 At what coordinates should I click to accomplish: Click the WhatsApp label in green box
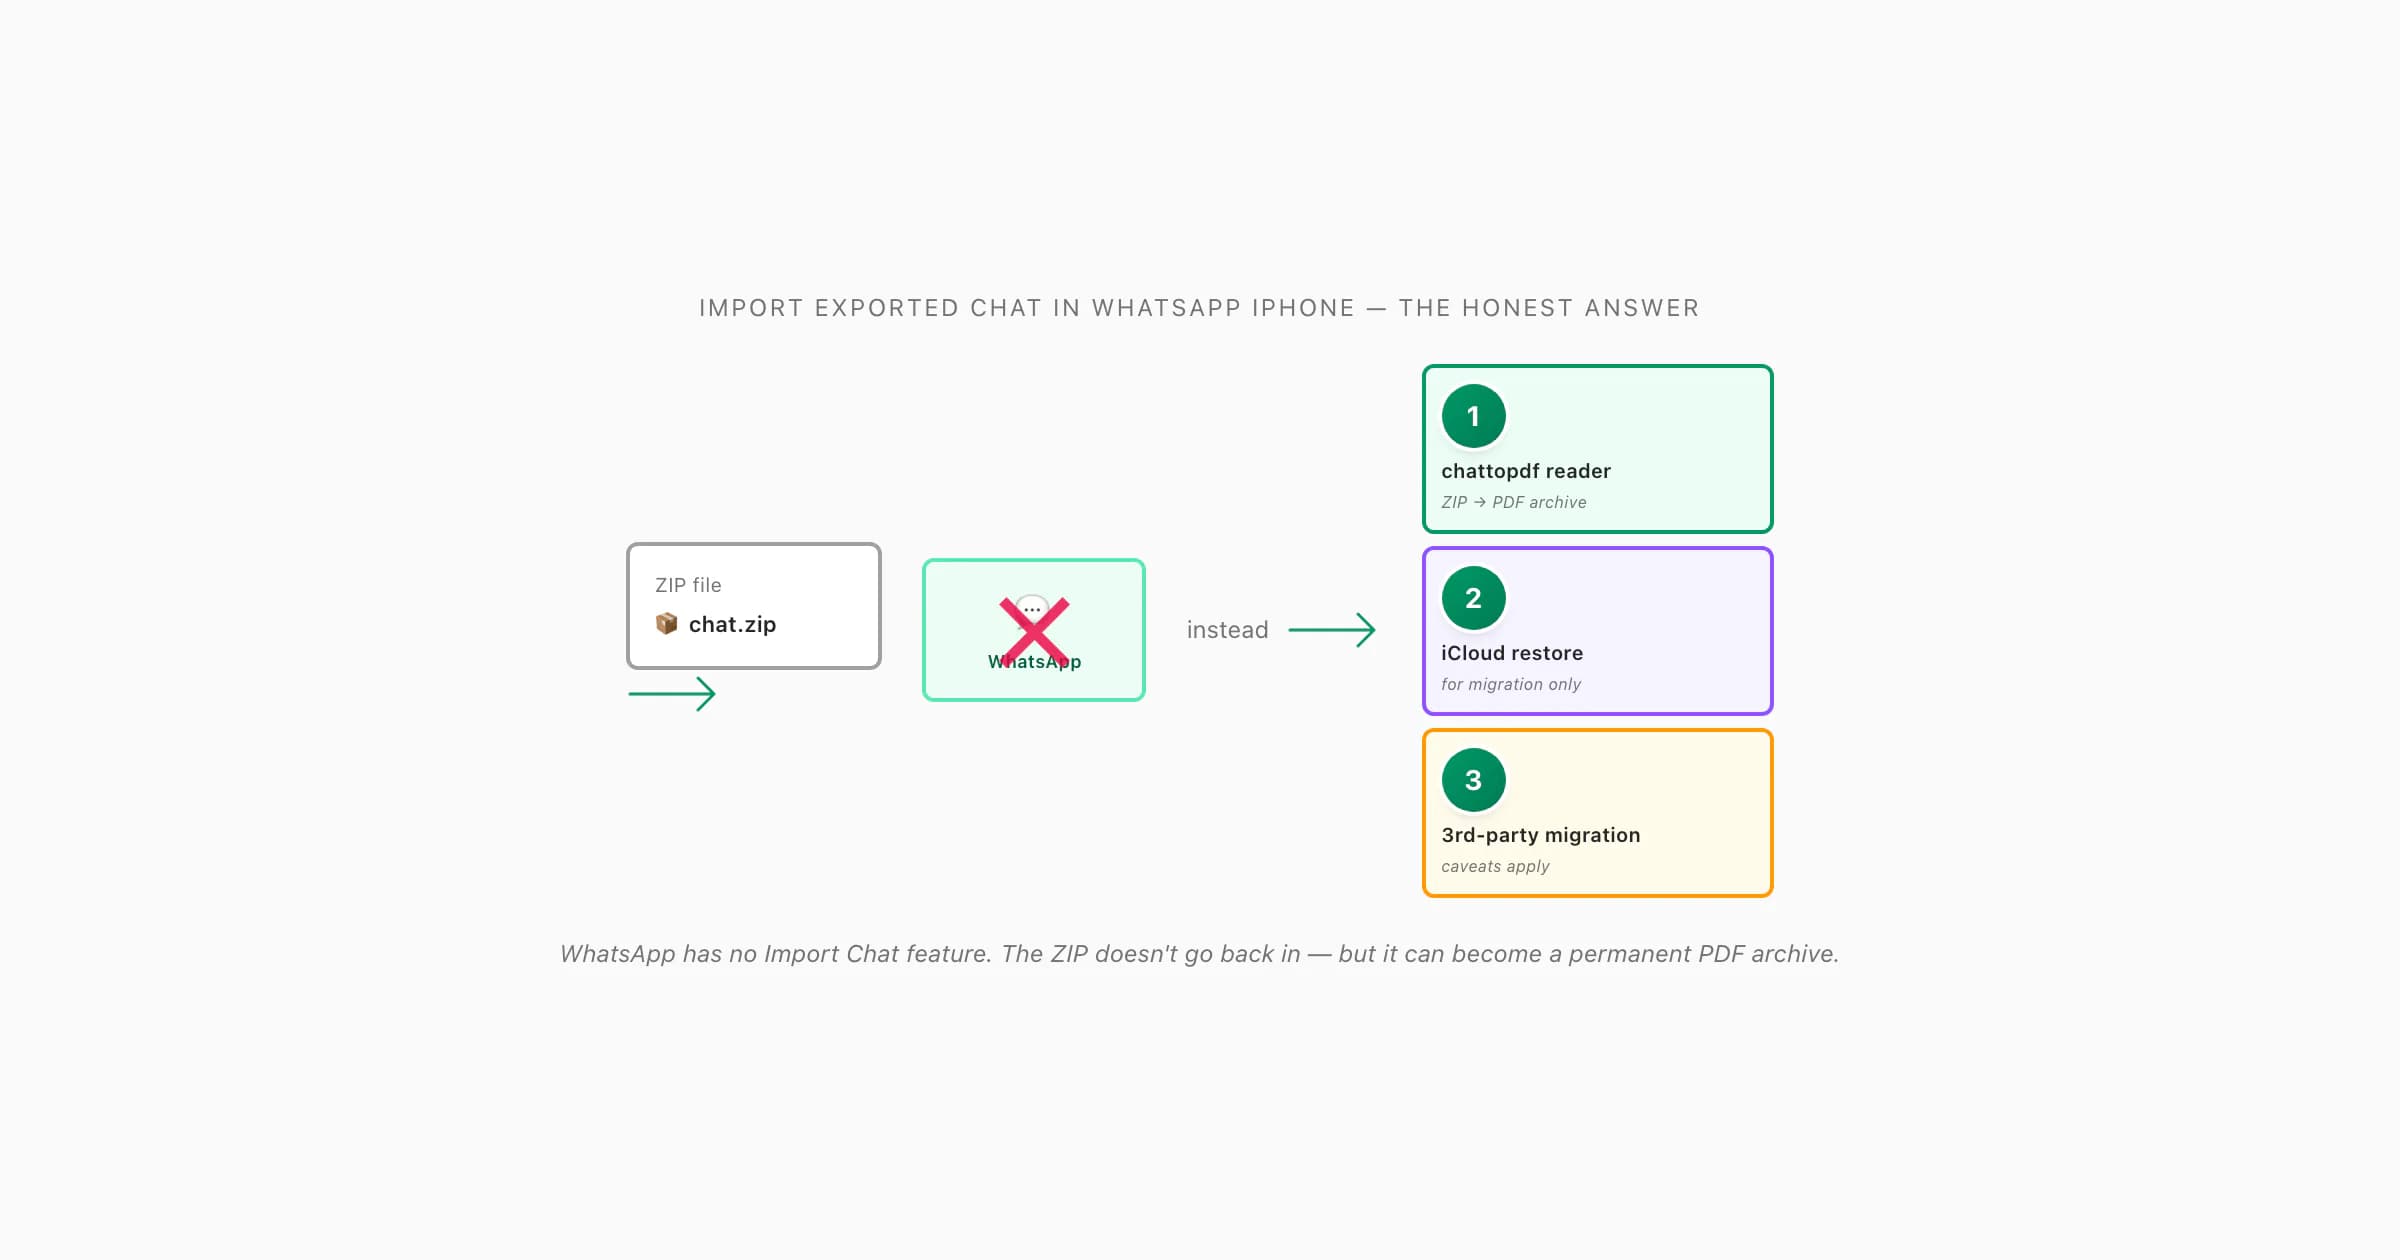pos(1034,662)
